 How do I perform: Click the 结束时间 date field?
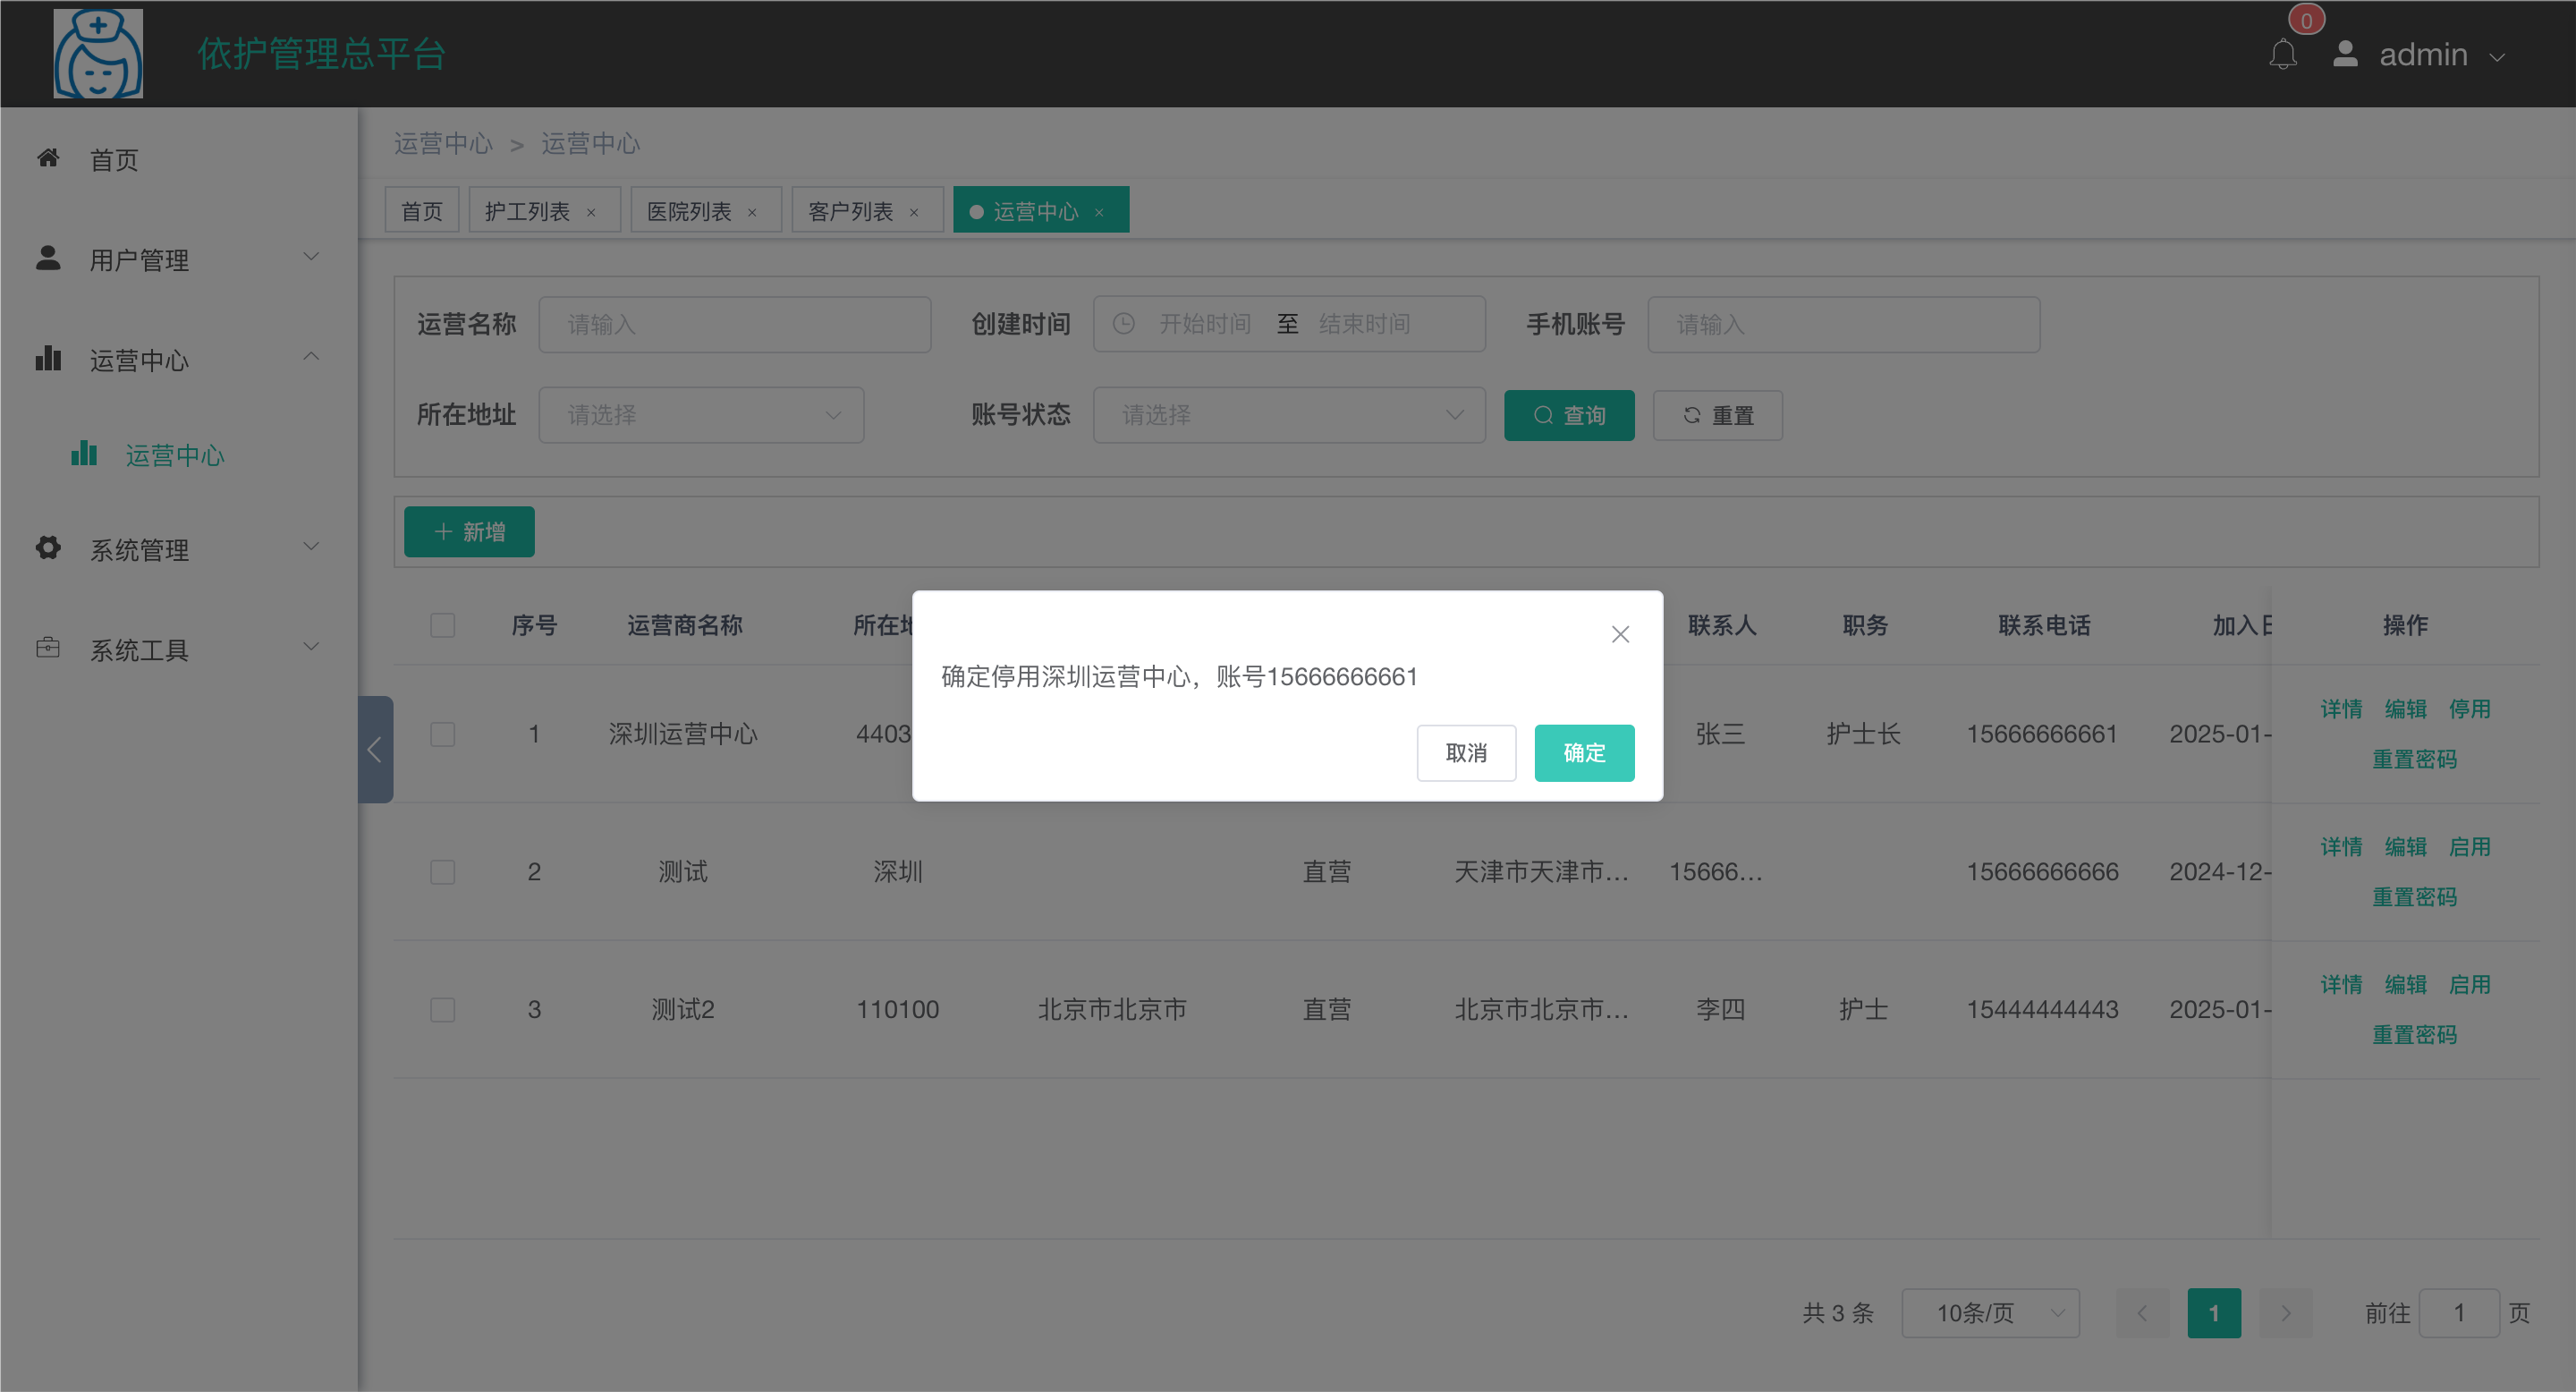[1365, 324]
